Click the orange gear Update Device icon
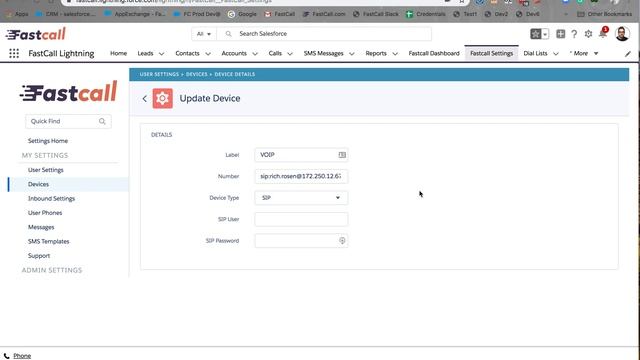This screenshot has height=360, width=640. [x=162, y=98]
